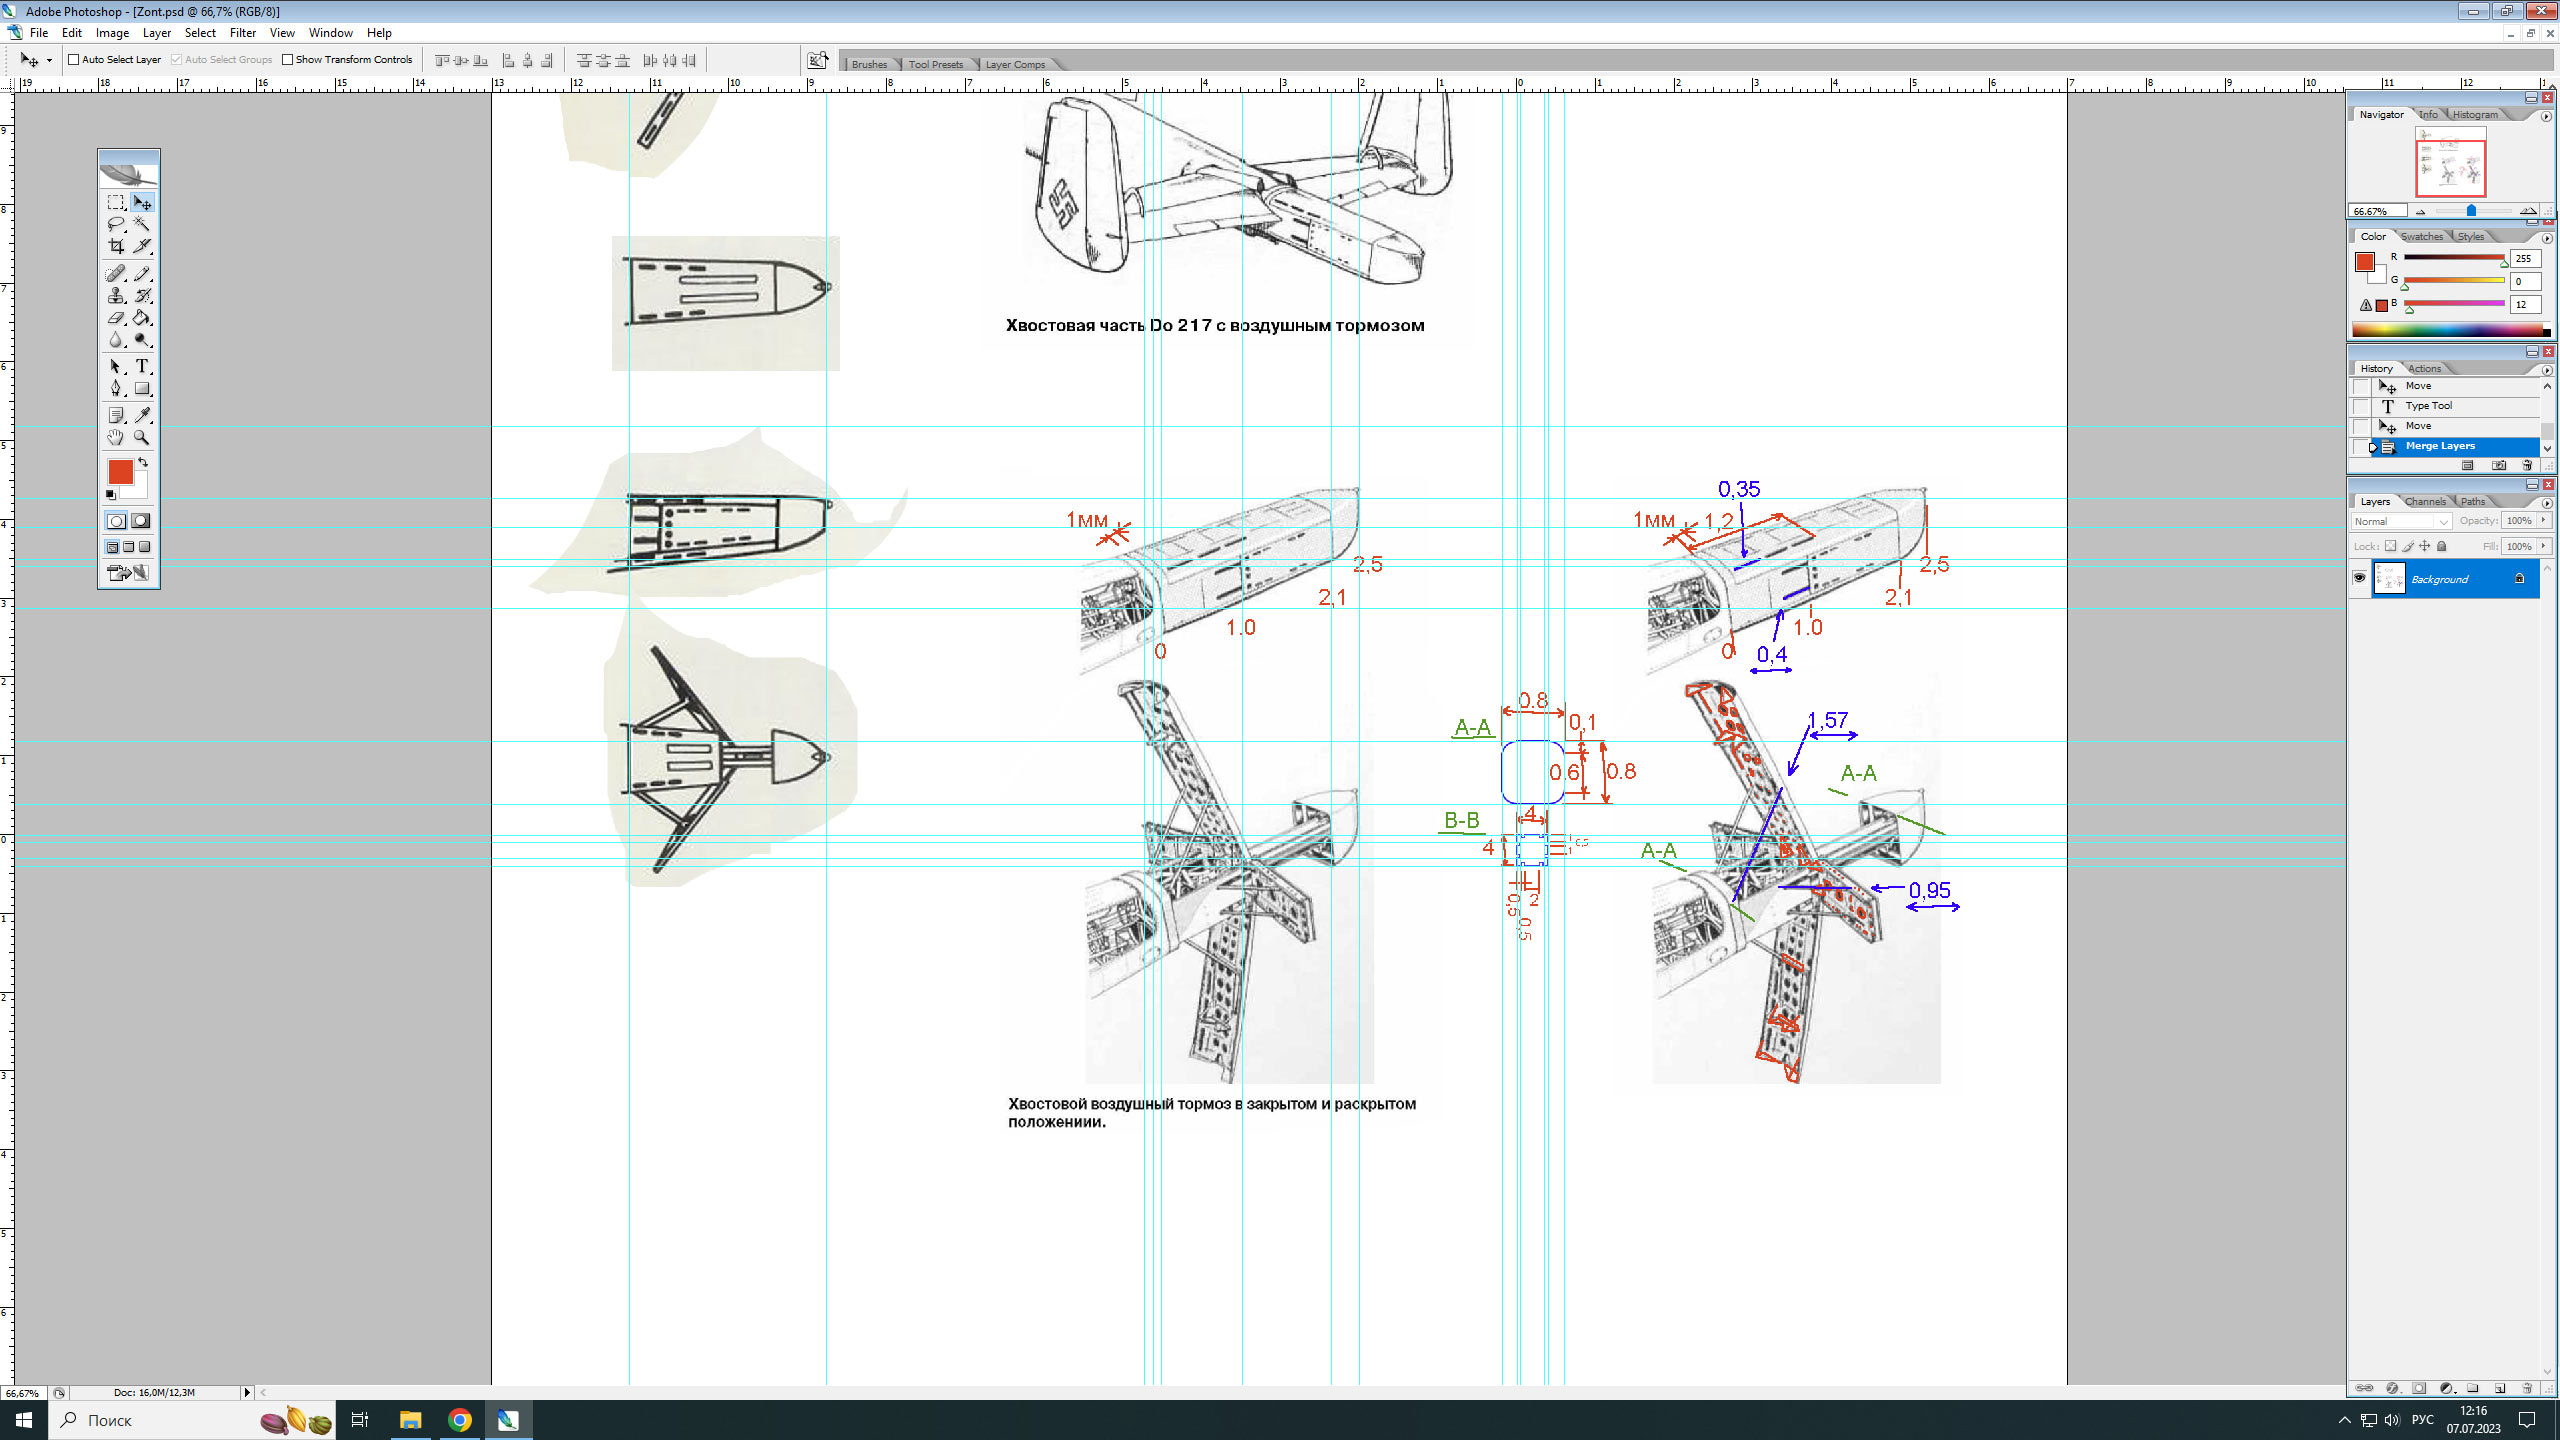Switch to the Channels tab
Viewport: 2560px width, 1440px height.
pos(2425,501)
